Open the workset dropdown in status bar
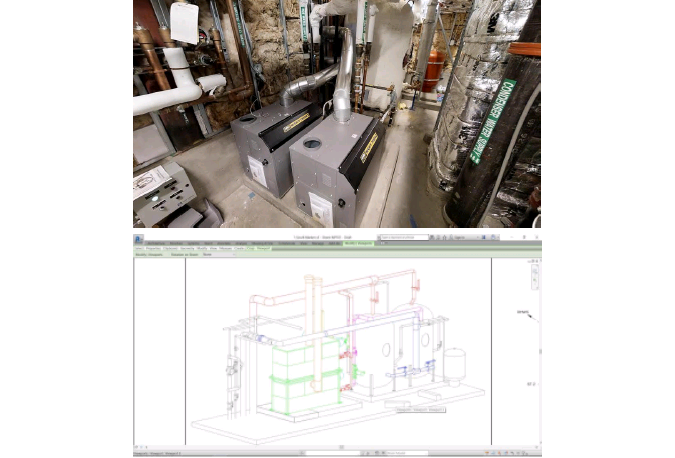 click(x=333, y=453)
